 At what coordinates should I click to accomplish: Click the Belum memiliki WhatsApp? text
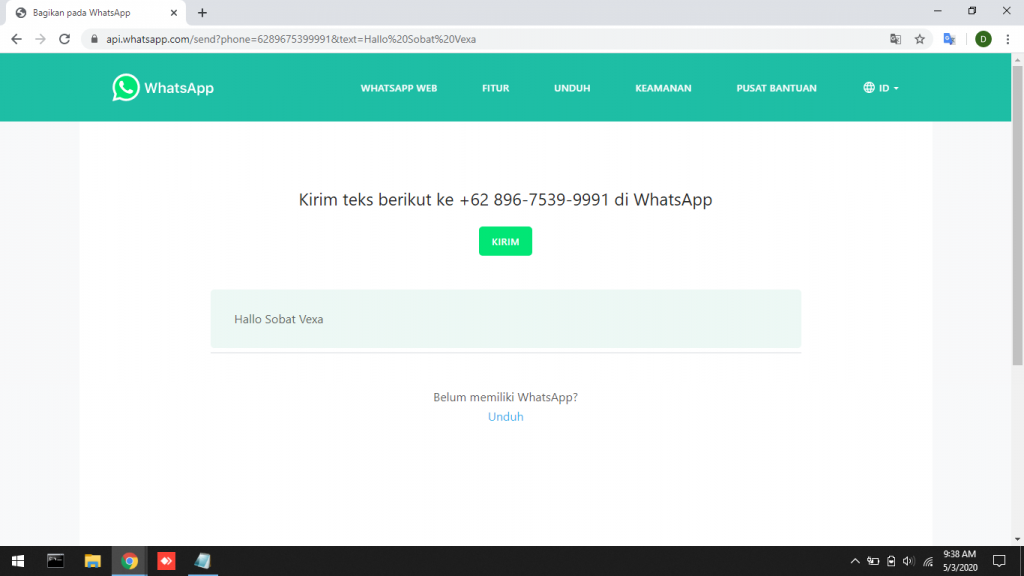[505, 397]
